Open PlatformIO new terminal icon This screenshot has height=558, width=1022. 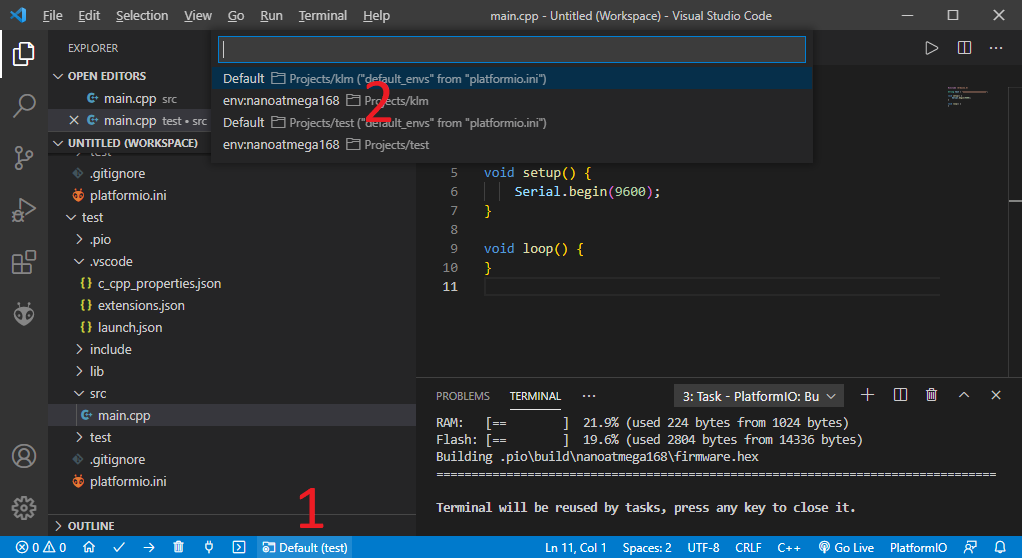[x=239, y=548]
